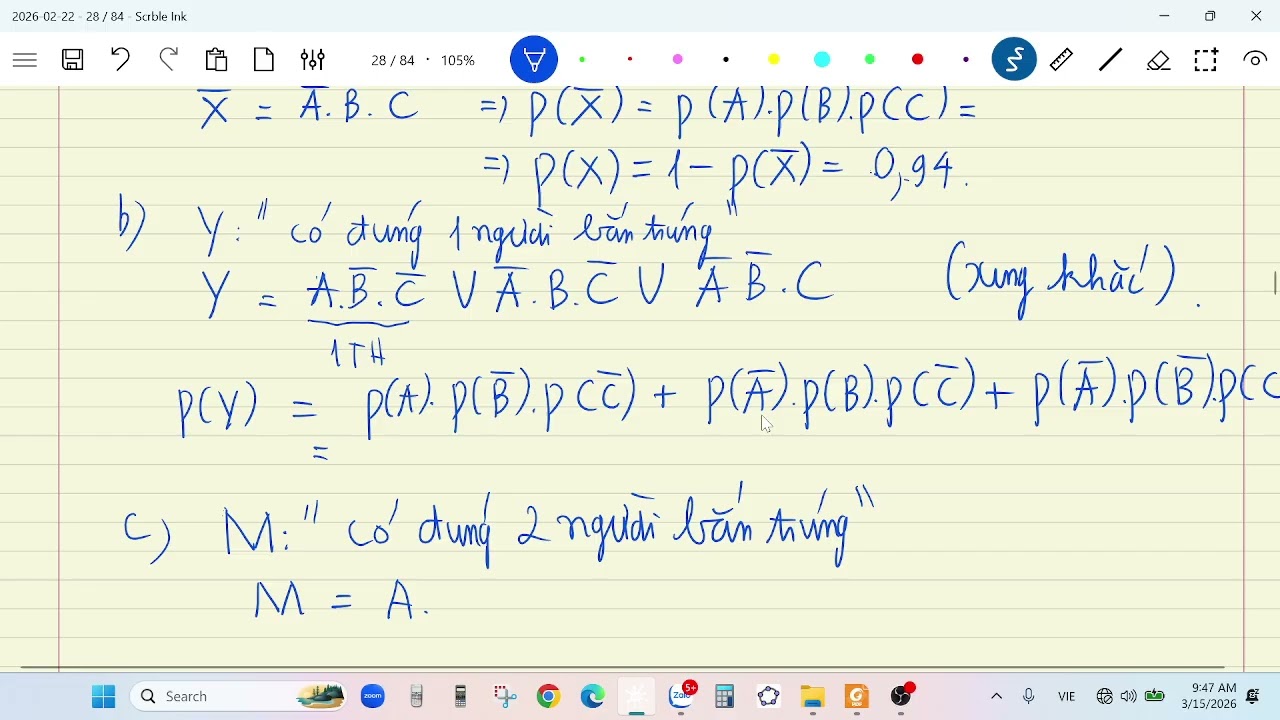Open Microsoft Edge from the taskbar
1280x720 pixels.
(593, 696)
